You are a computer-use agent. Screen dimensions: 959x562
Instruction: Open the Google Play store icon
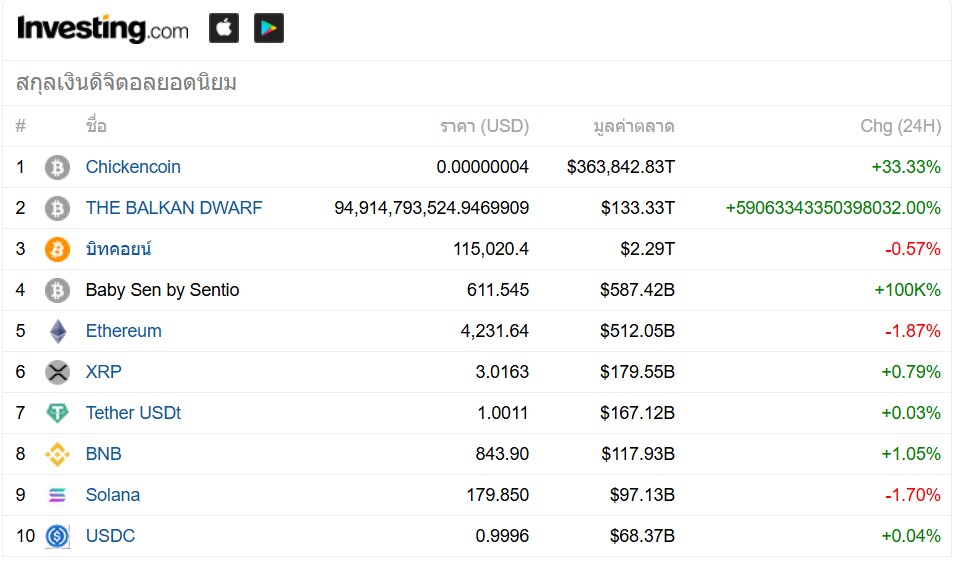pyautogui.click(x=269, y=28)
